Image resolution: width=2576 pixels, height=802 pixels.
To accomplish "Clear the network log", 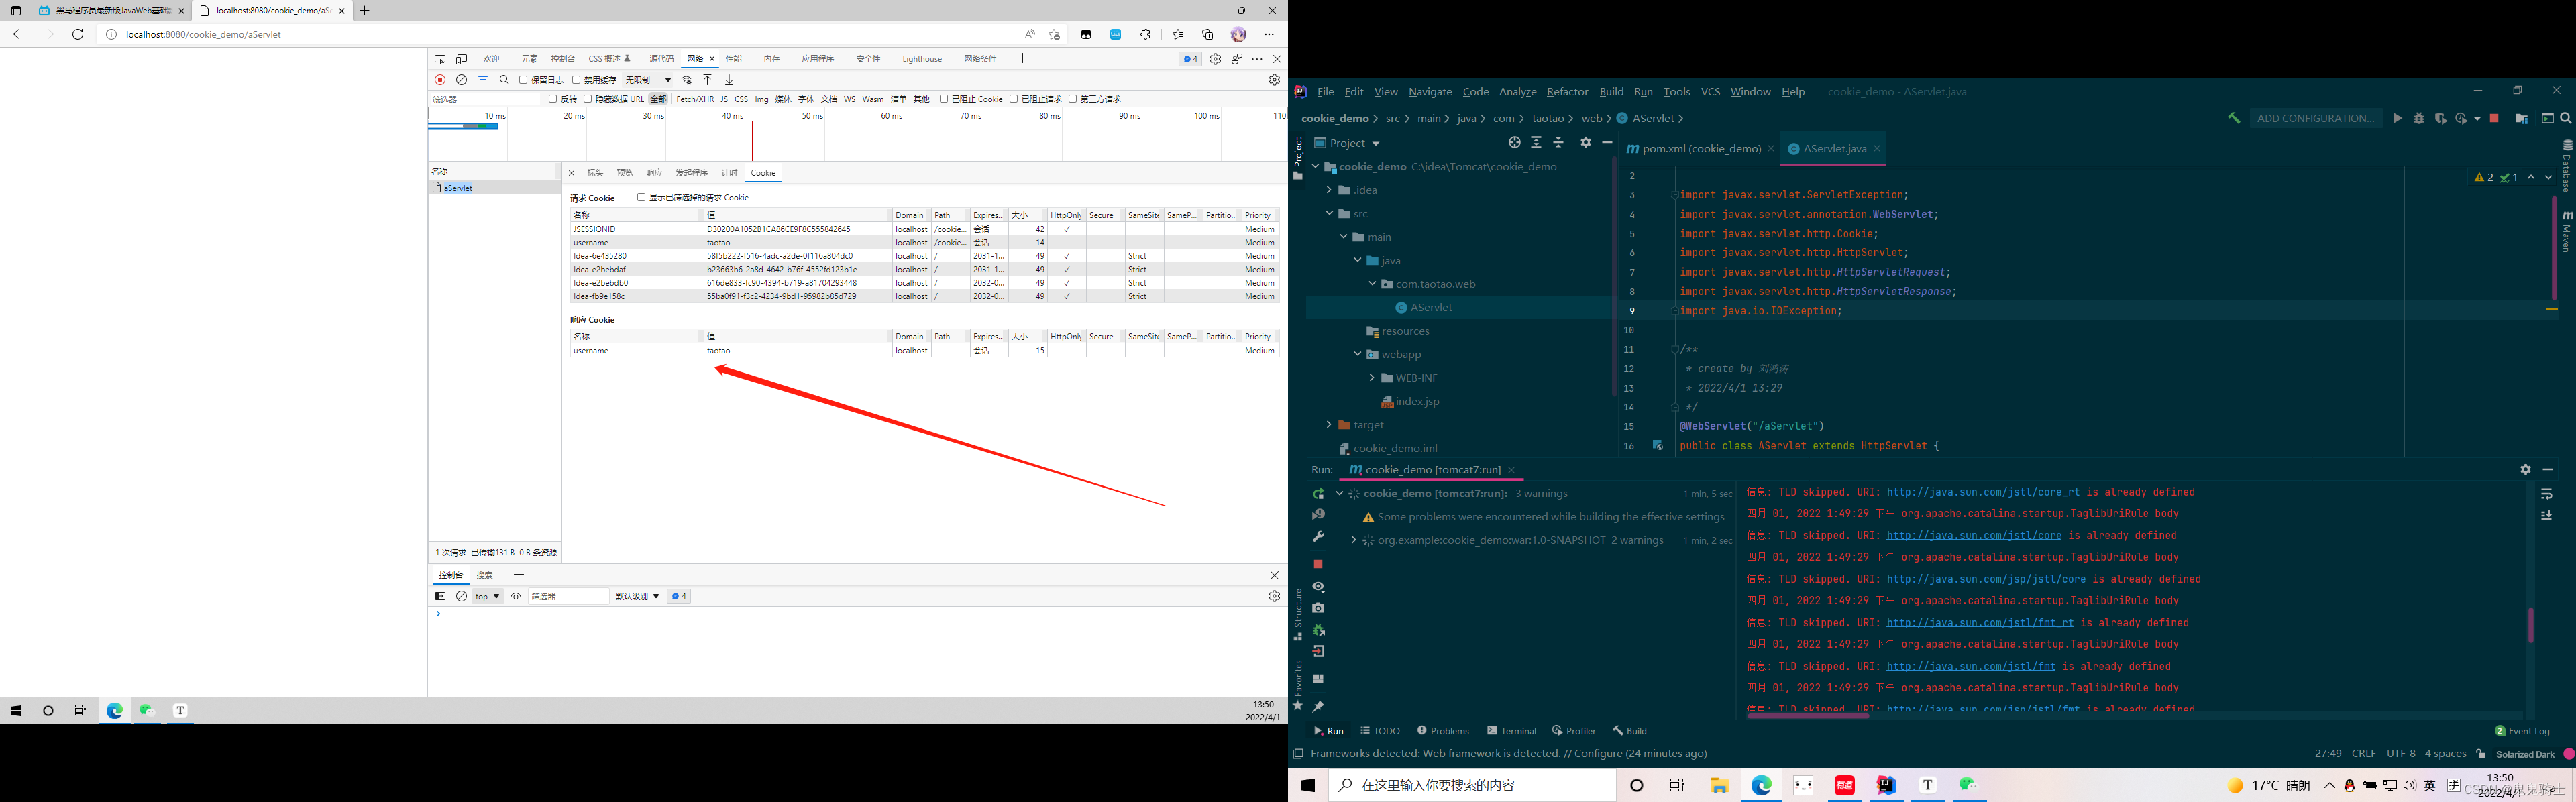I will pyautogui.click(x=461, y=80).
